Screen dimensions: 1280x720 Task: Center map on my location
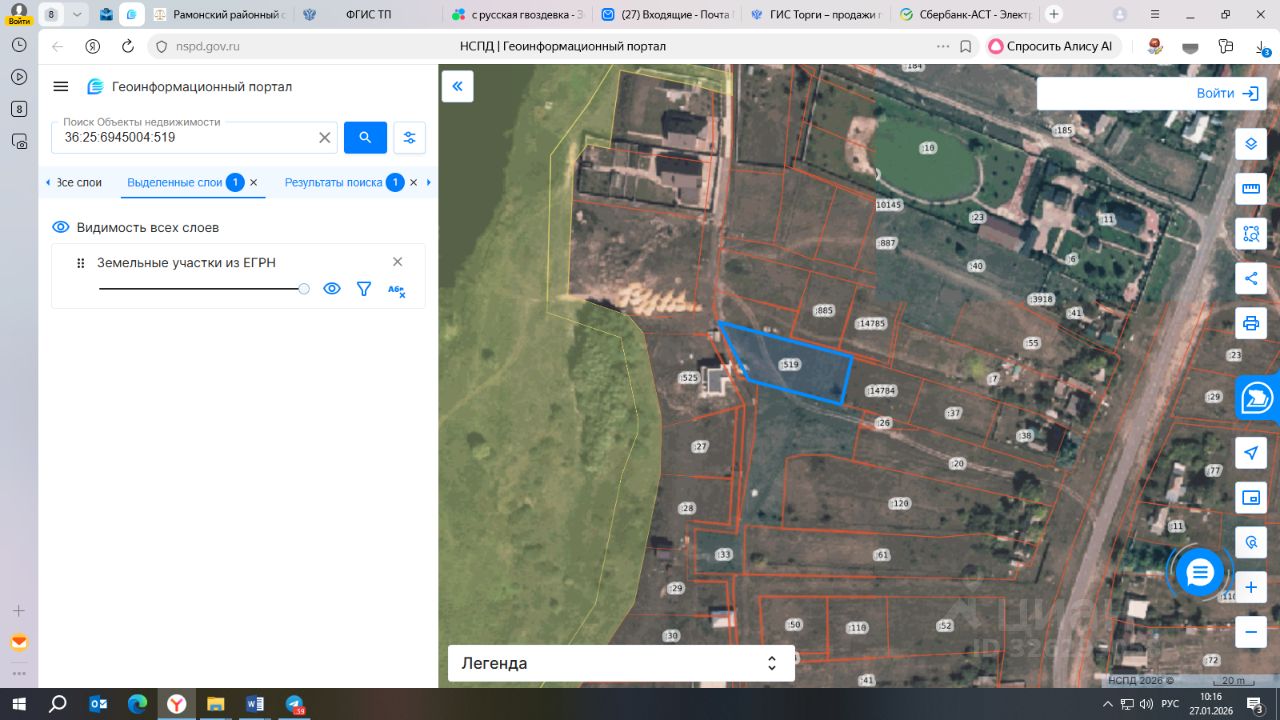click(x=1251, y=453)
